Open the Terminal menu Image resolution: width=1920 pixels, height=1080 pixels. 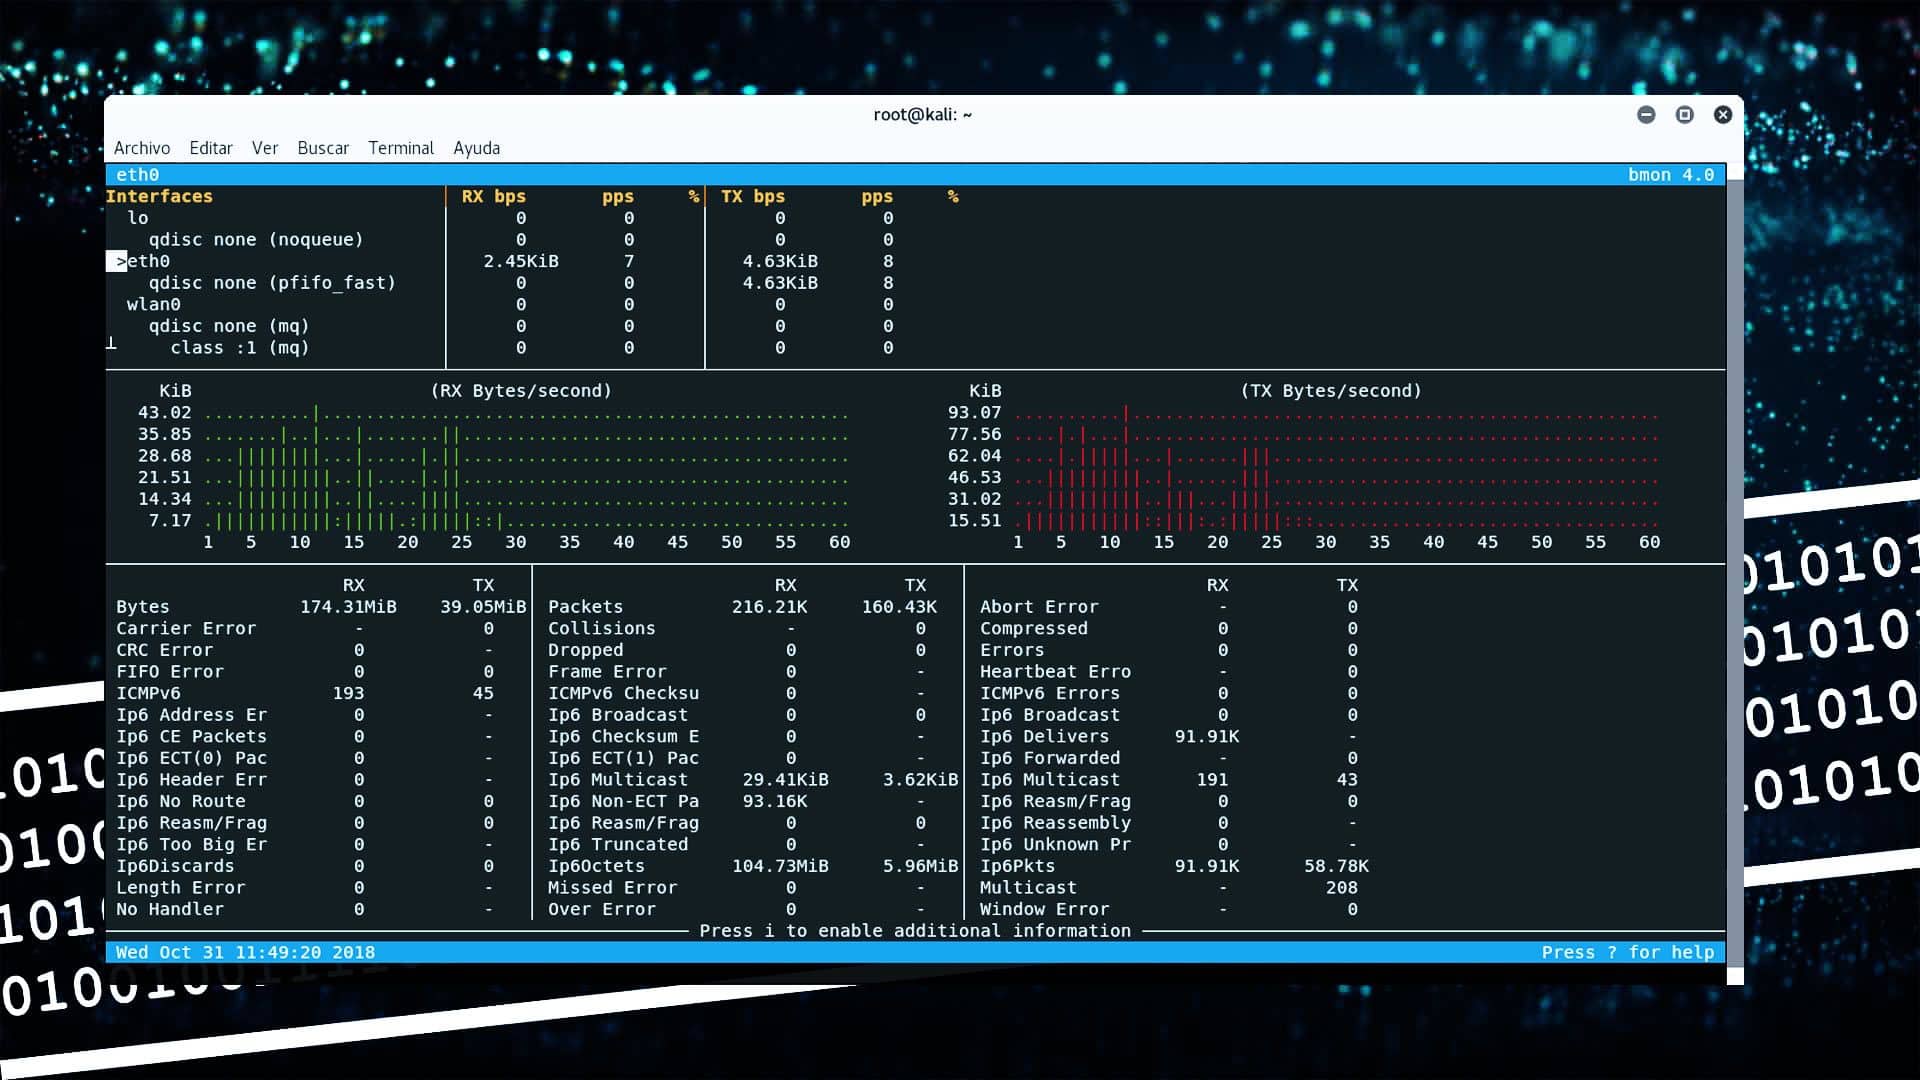(401, 148)
